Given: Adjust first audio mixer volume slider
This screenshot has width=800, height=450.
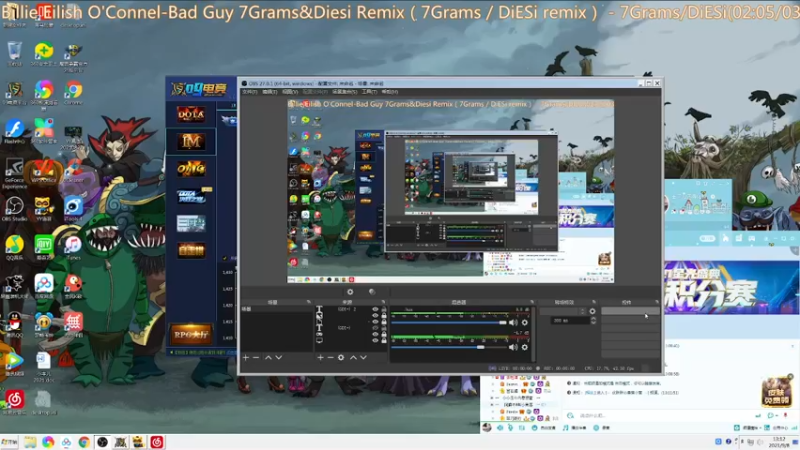Looking at the screenshot, I should [x=449, y=322].
